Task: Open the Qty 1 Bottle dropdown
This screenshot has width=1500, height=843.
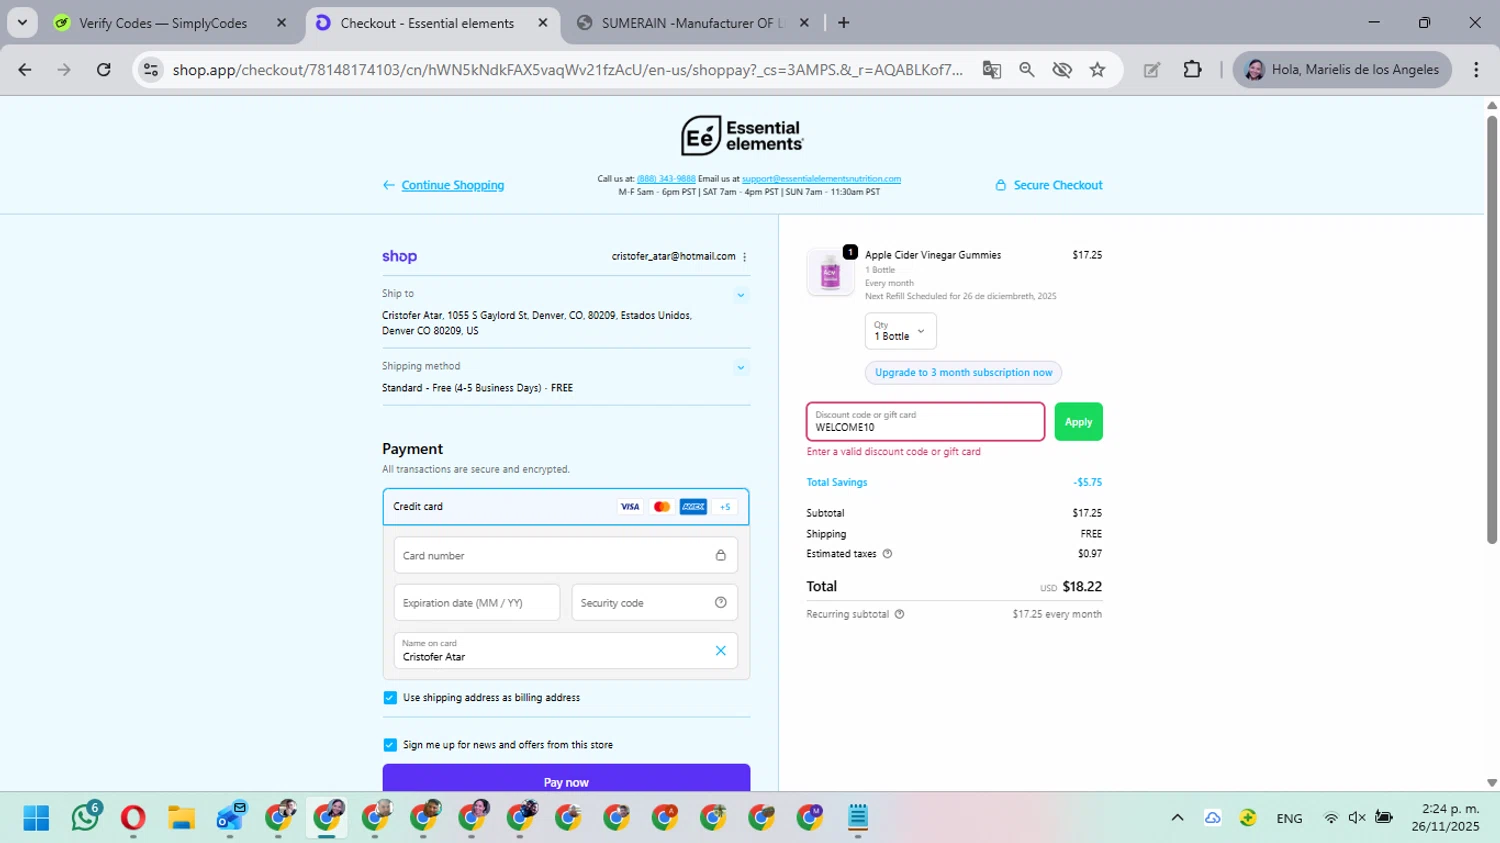Action: [x=900, y=331]
